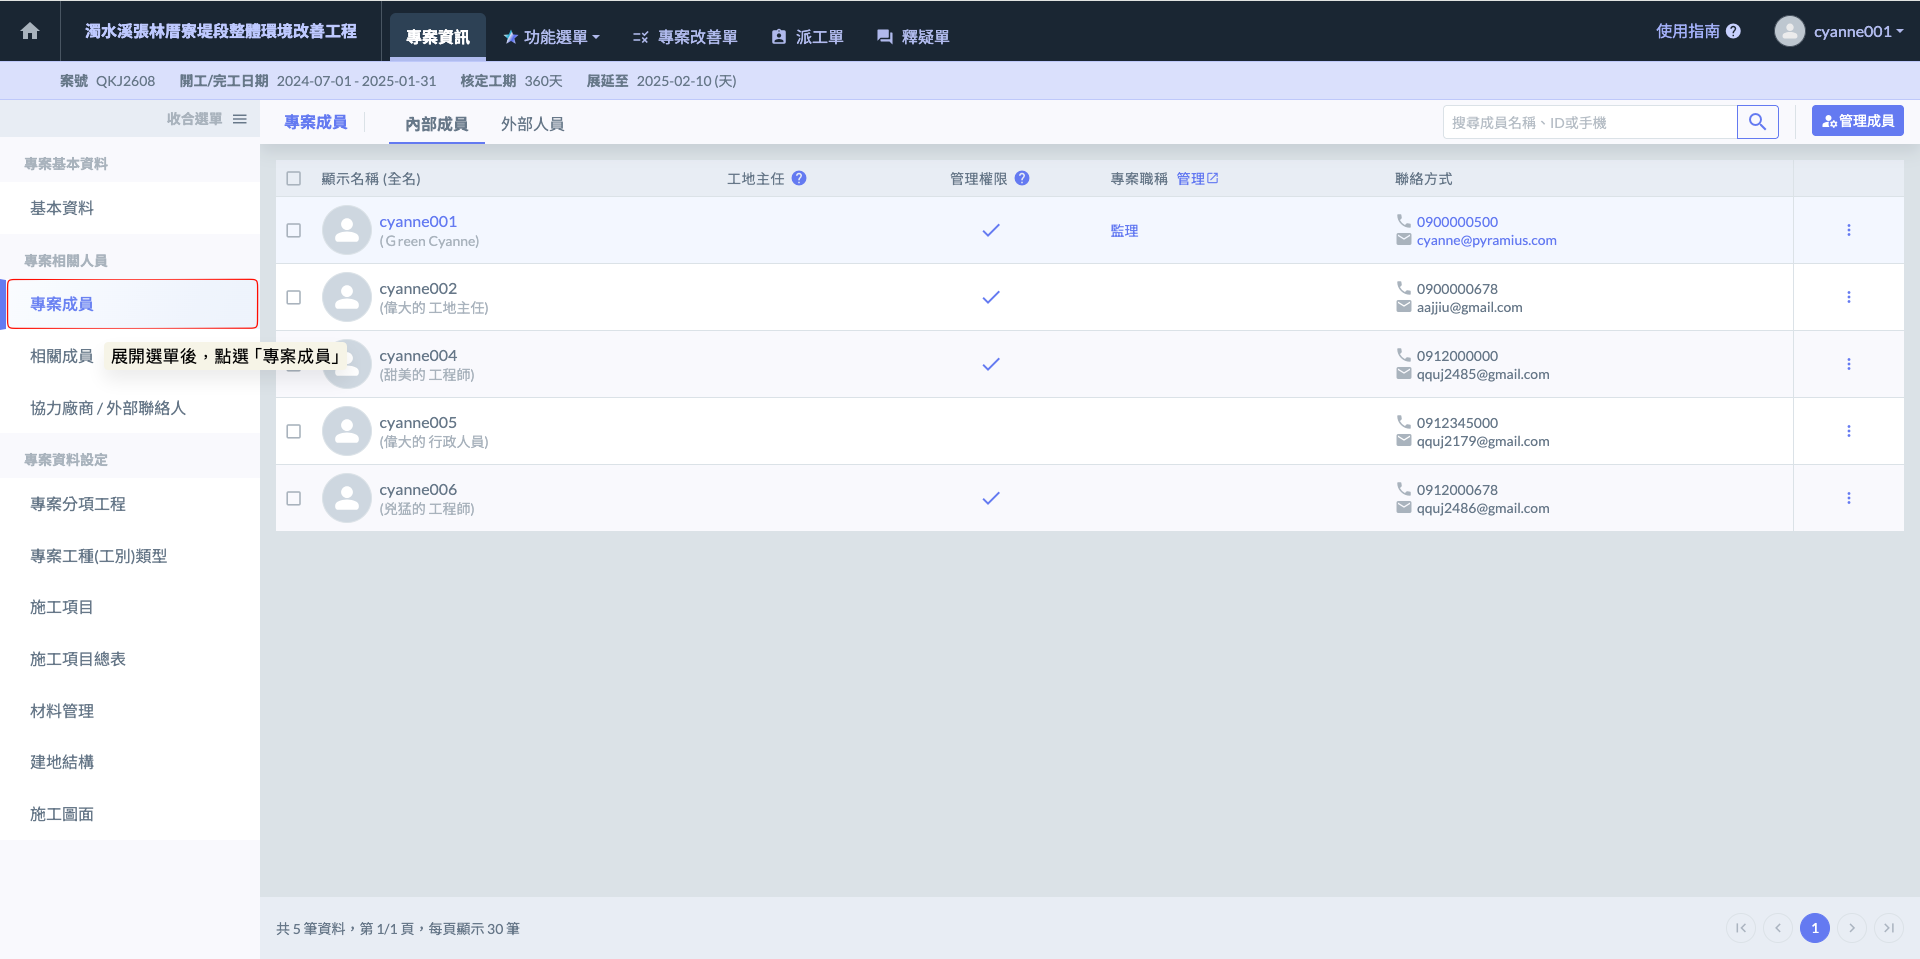Image resolution: width=1920 pixels, height=959 pixels.
Task: Click cyanne005's avatar icon
Action: point(347,431)
